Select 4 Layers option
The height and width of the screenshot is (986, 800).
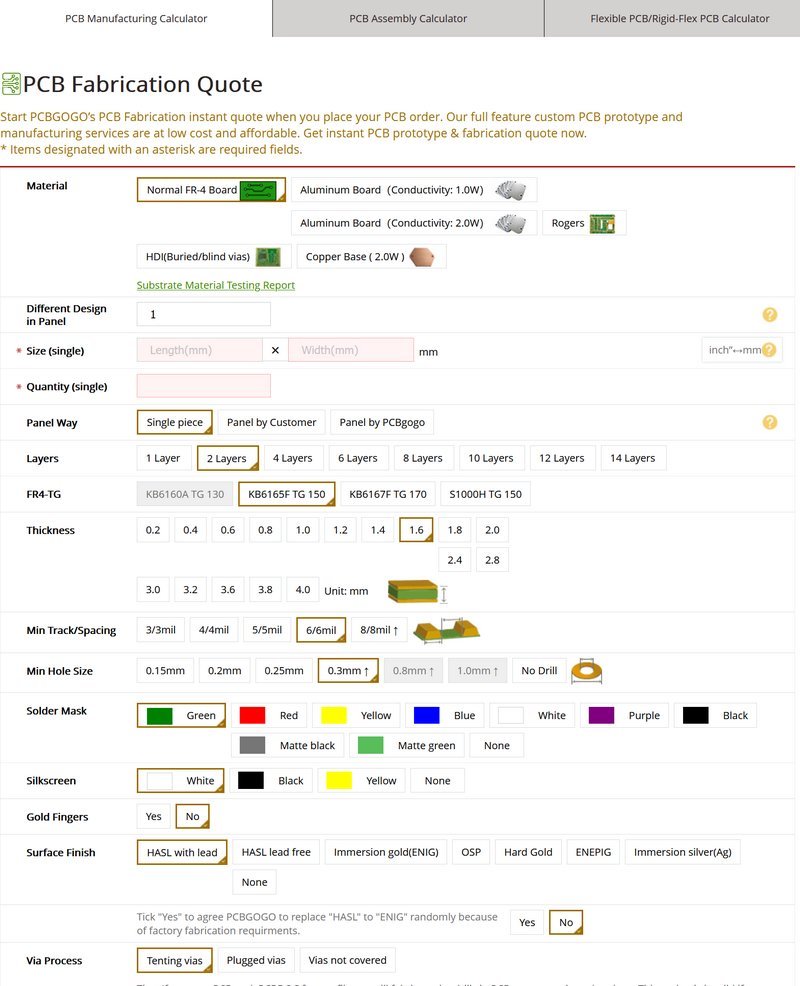point(292,458)
